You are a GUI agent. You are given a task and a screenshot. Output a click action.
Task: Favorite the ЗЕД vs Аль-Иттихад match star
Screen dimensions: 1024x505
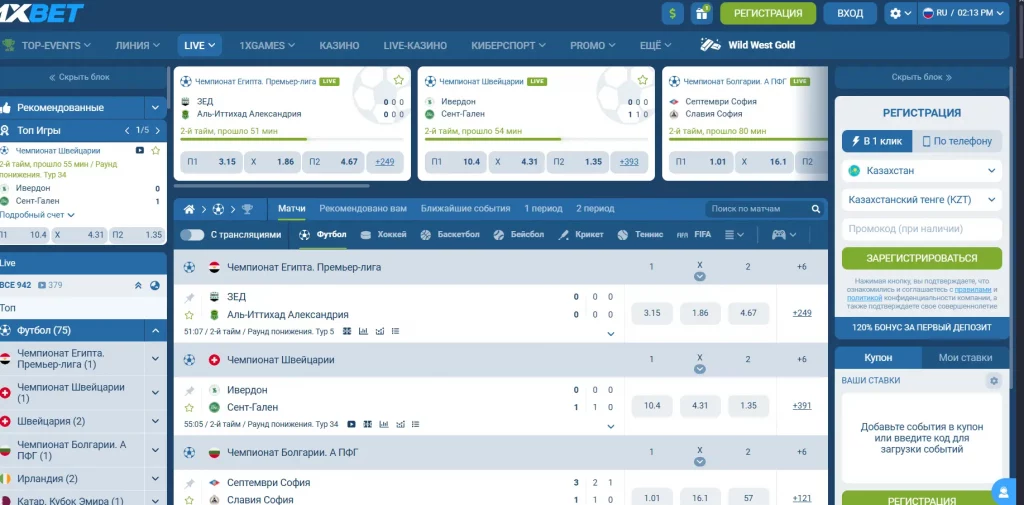189,315
